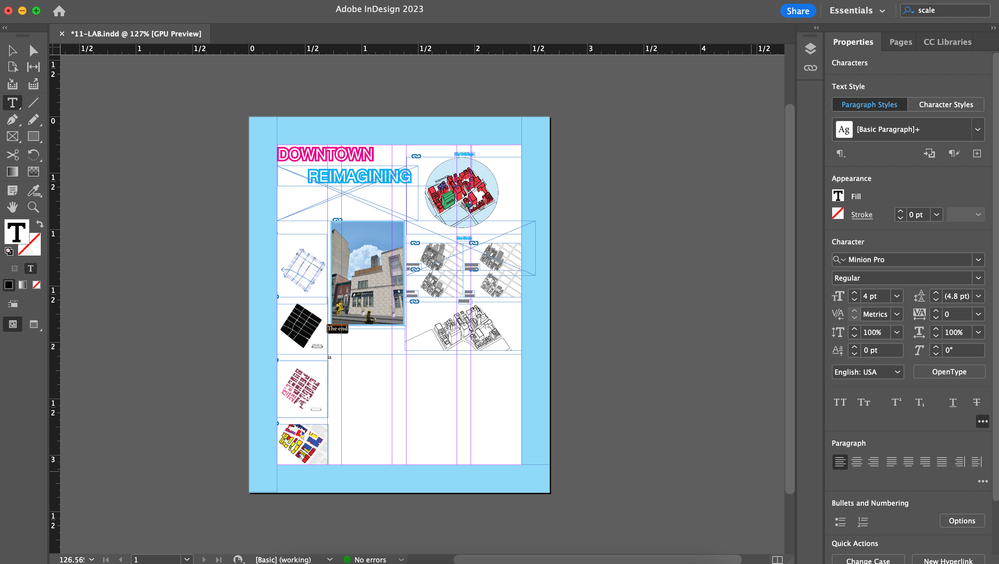Activate the Type tool

pos(12,102)
